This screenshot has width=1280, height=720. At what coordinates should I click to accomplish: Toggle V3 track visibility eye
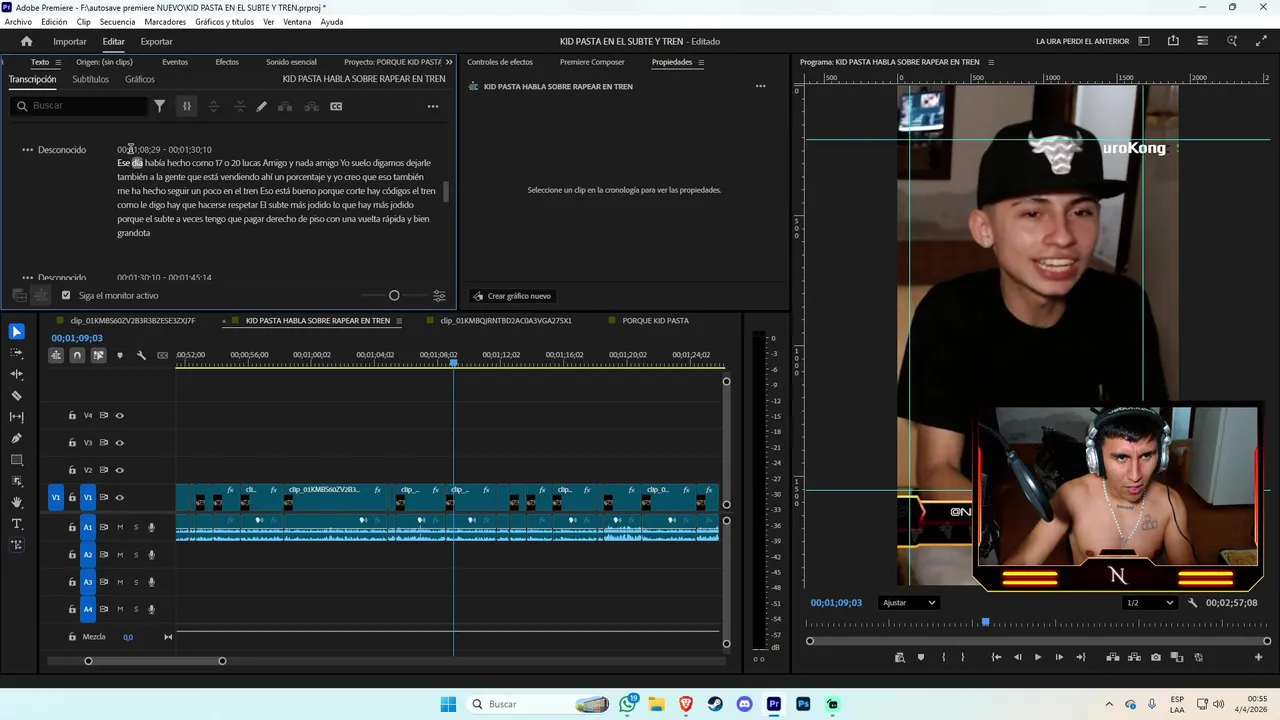click(119, 443)
